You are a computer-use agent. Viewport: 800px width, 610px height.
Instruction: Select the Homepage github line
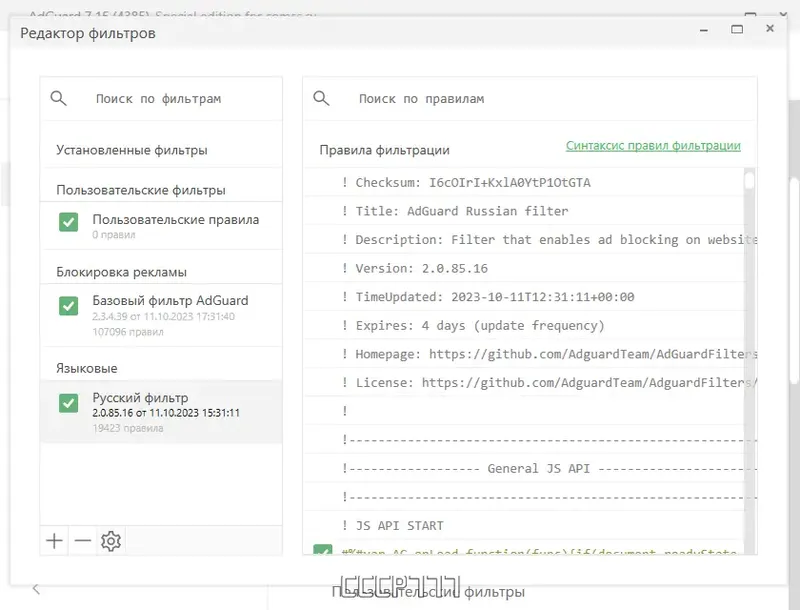coord(524,353)
